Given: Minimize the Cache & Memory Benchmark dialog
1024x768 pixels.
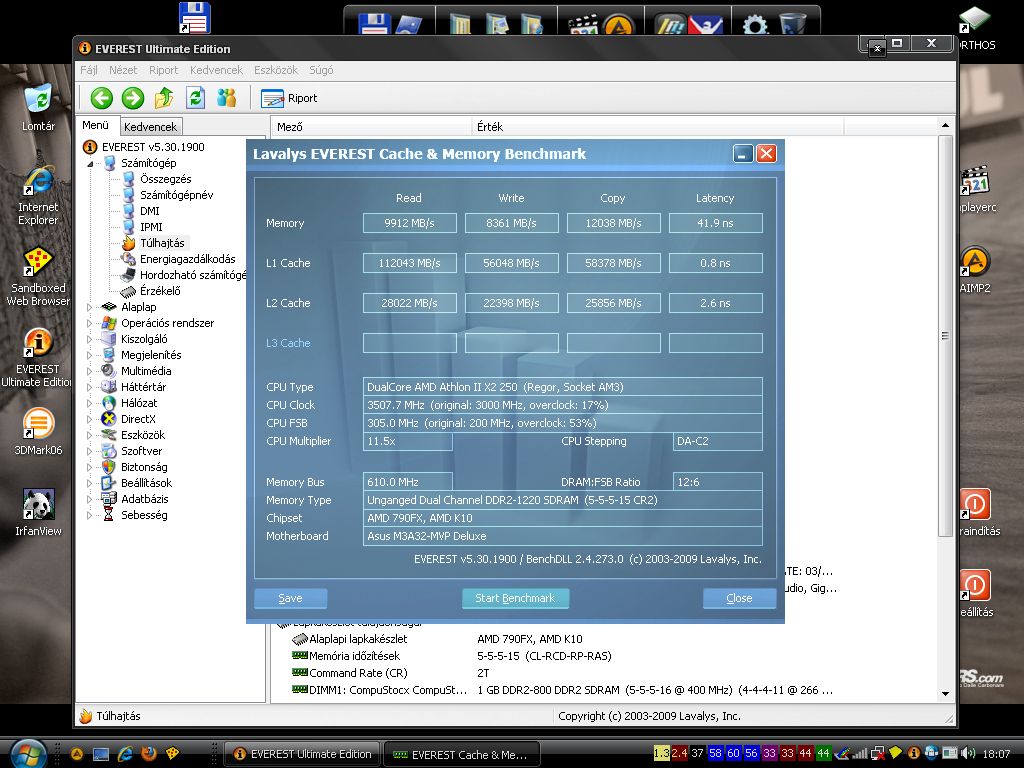Looking at the screenshot, I should (x=743, y=153).
